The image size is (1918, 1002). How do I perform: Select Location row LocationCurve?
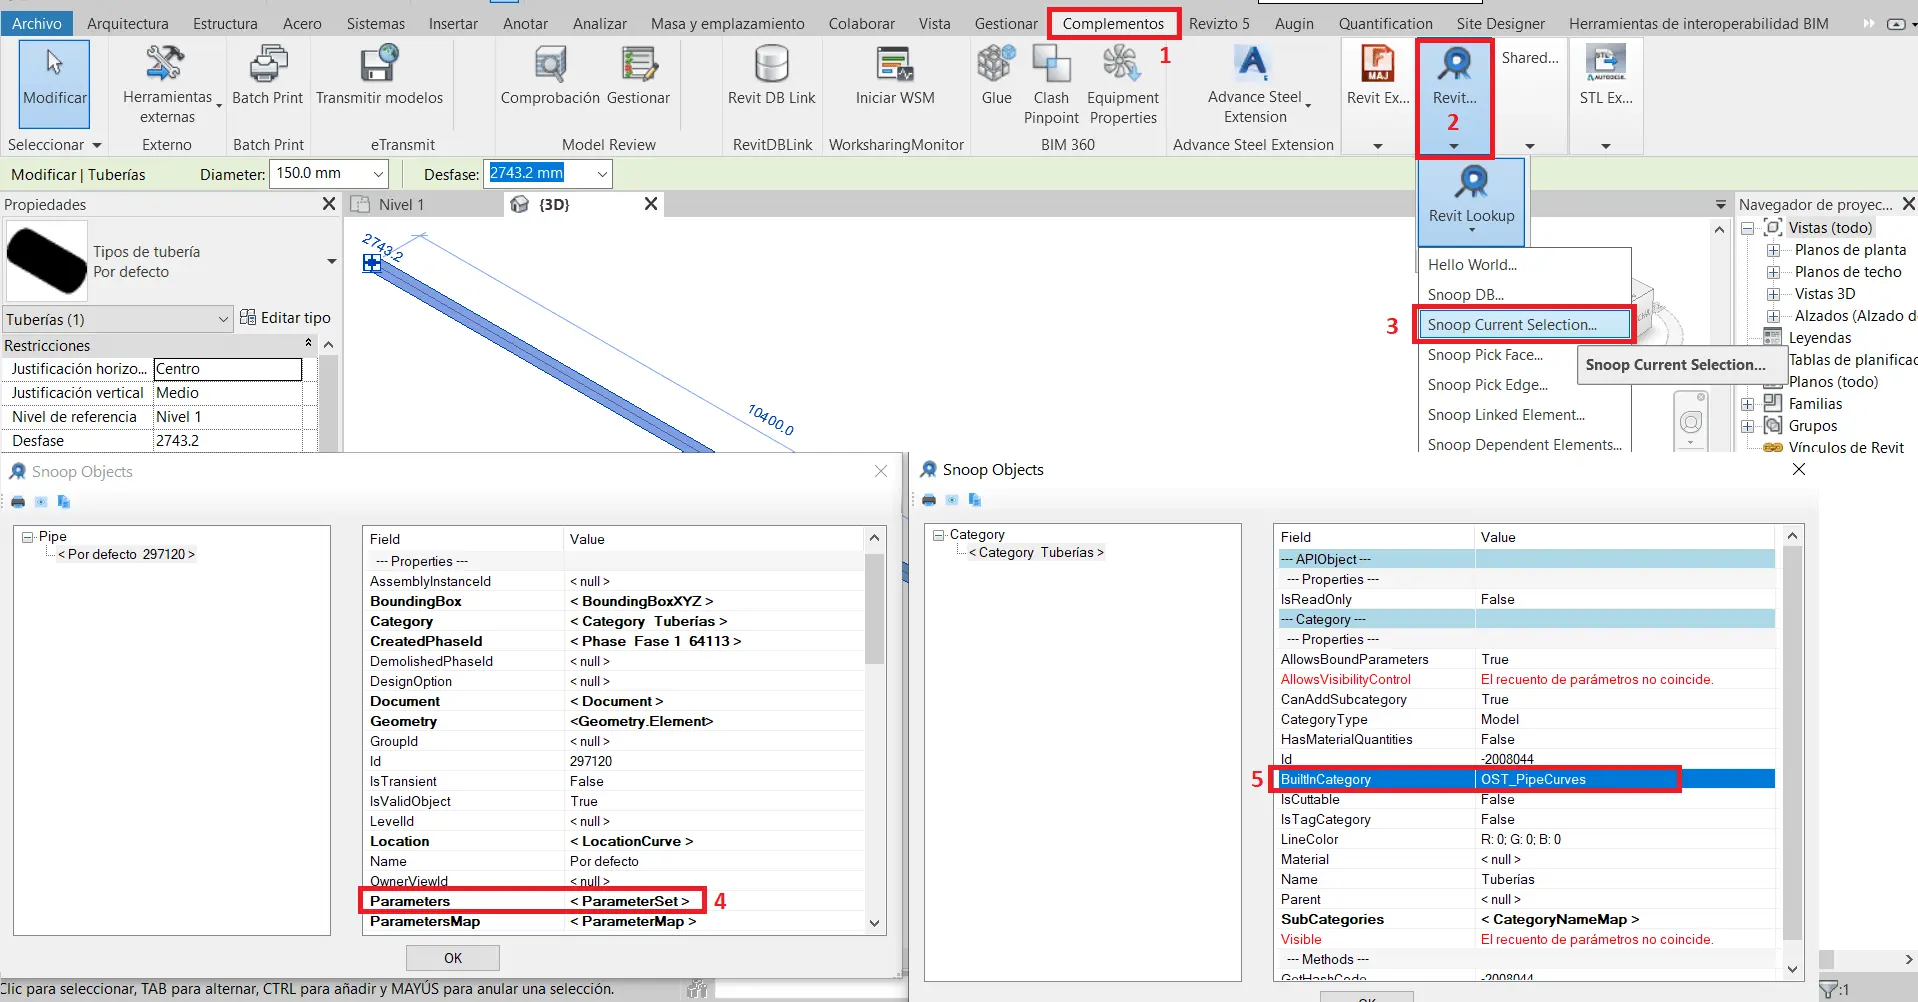pos(615,841)
